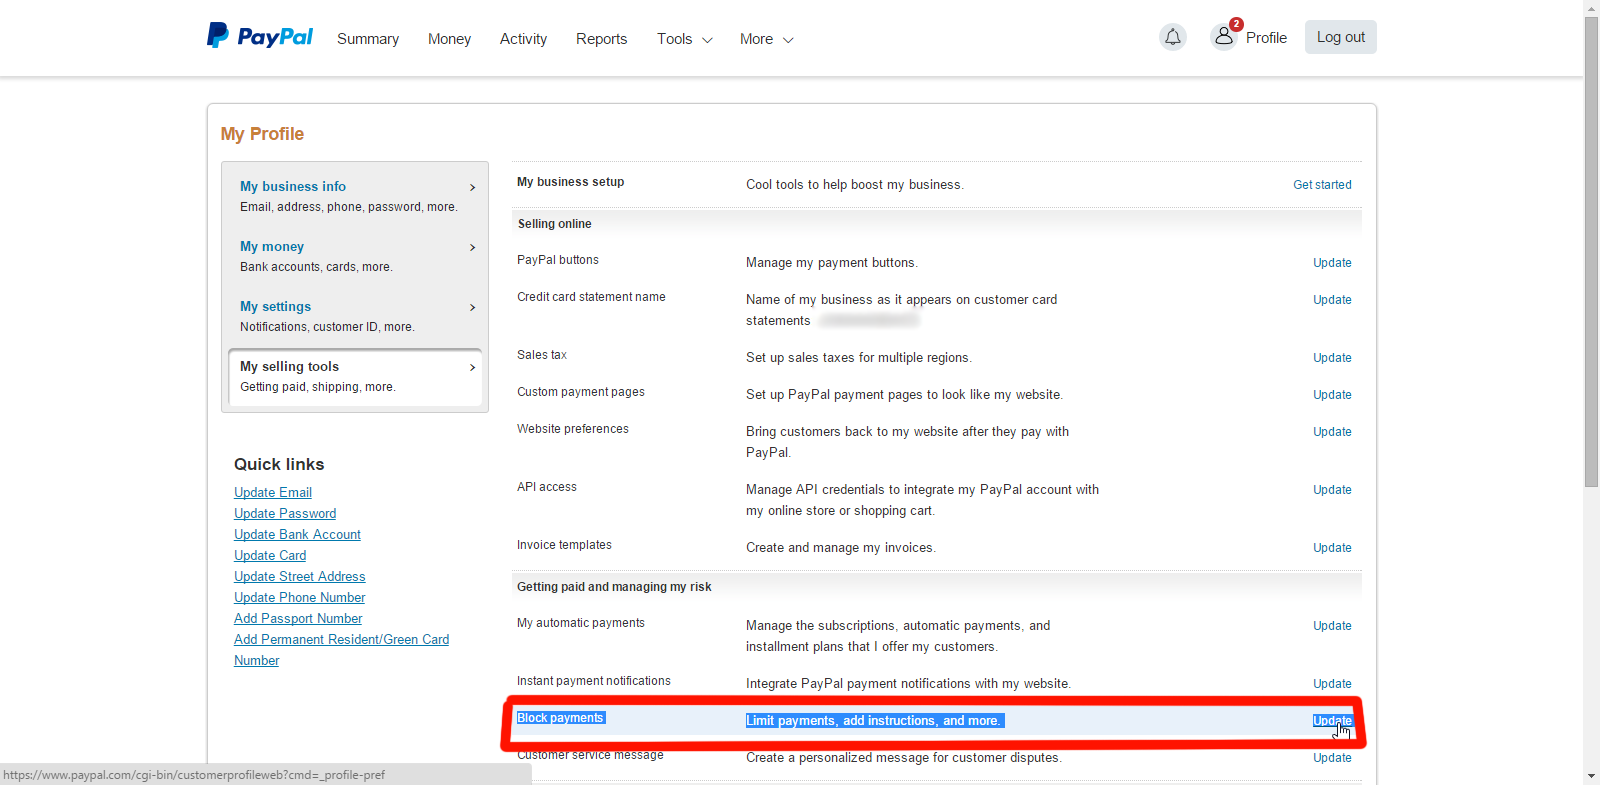The height and width of the screenshot is (785, 1600).
Task: Update API access
Action: click(1332, 490)
